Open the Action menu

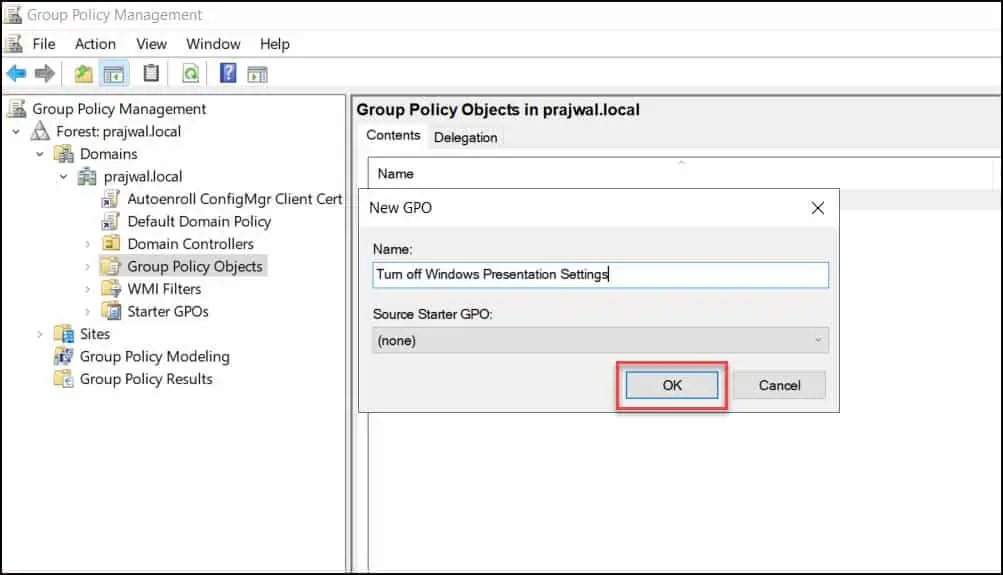[95, 43]
